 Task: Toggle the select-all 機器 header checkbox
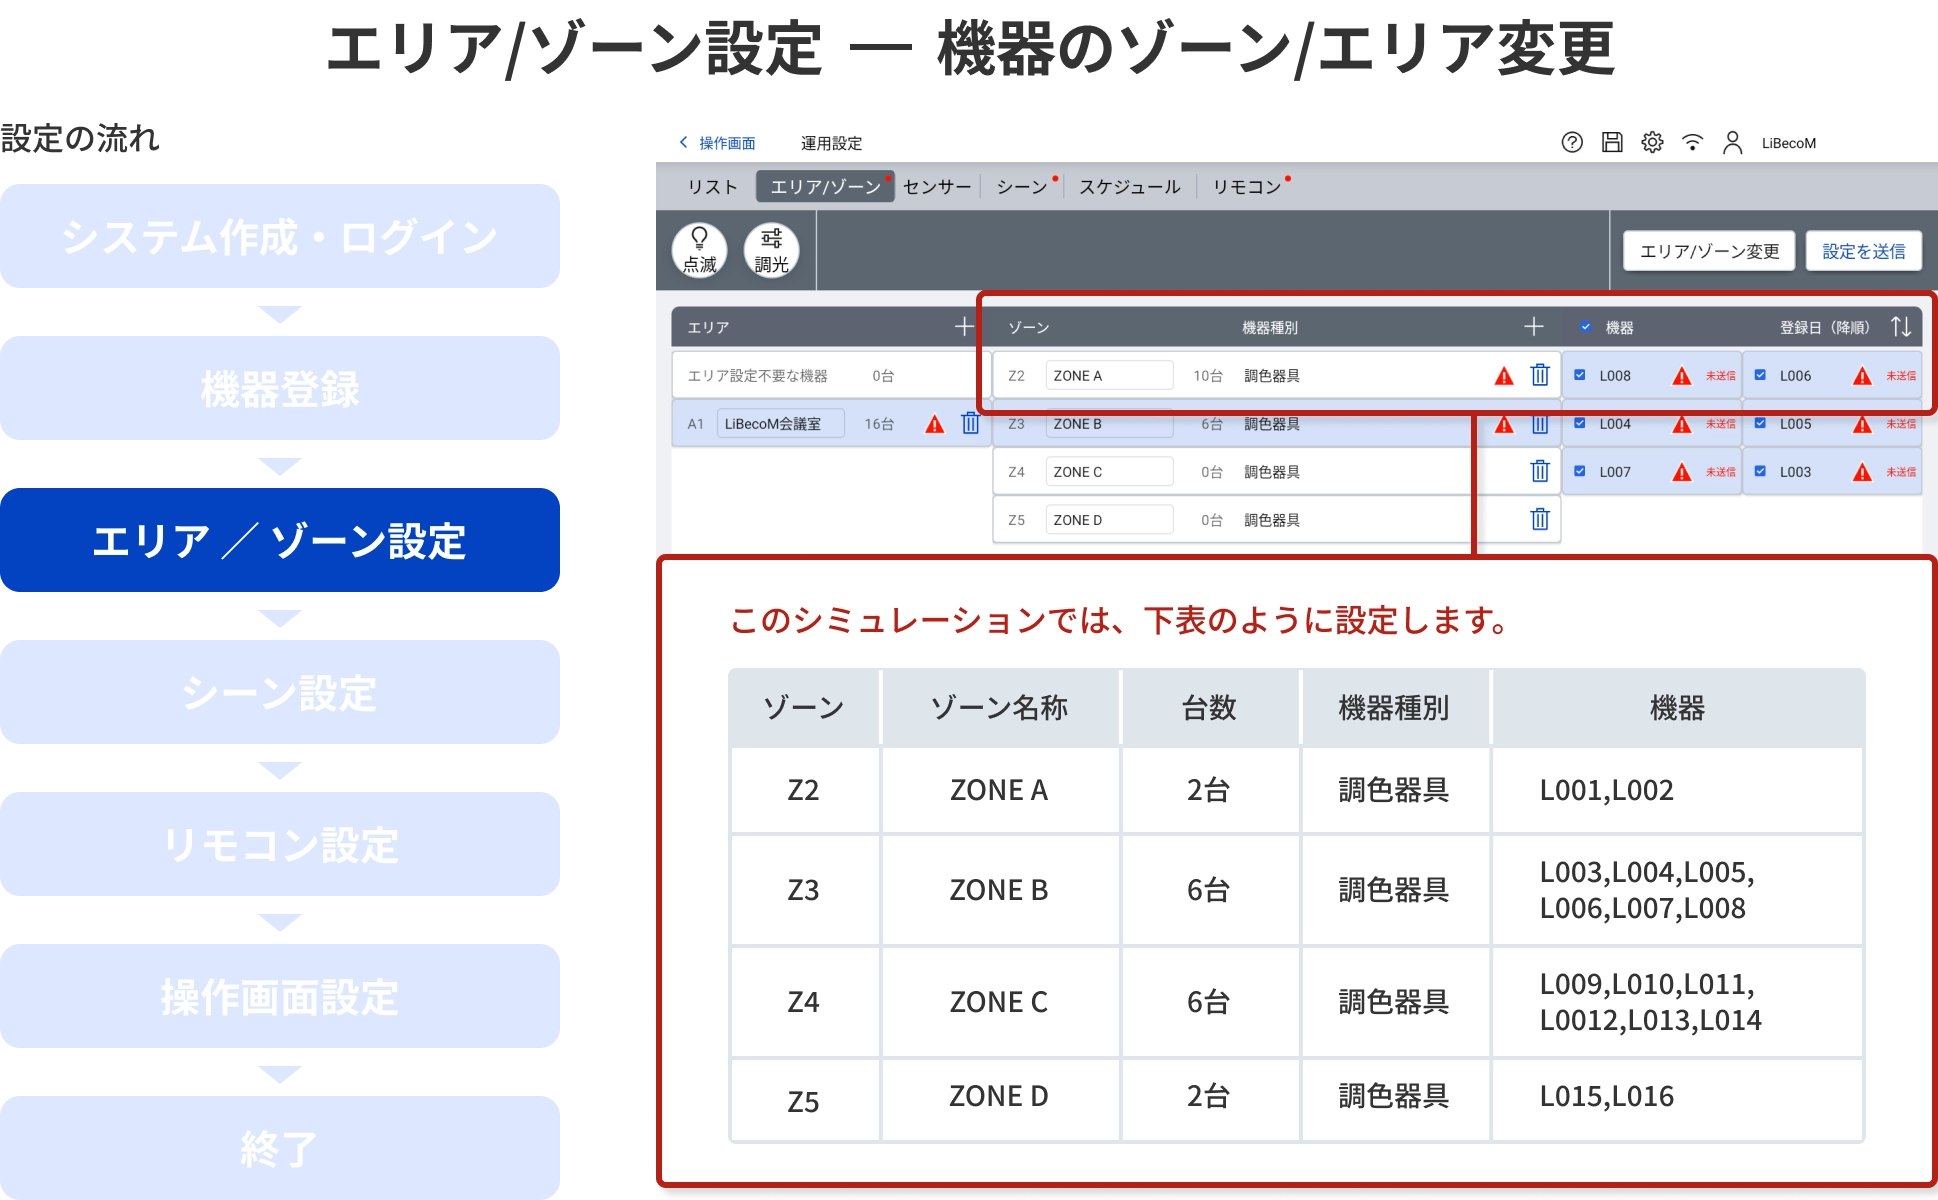coord(1586,327)
